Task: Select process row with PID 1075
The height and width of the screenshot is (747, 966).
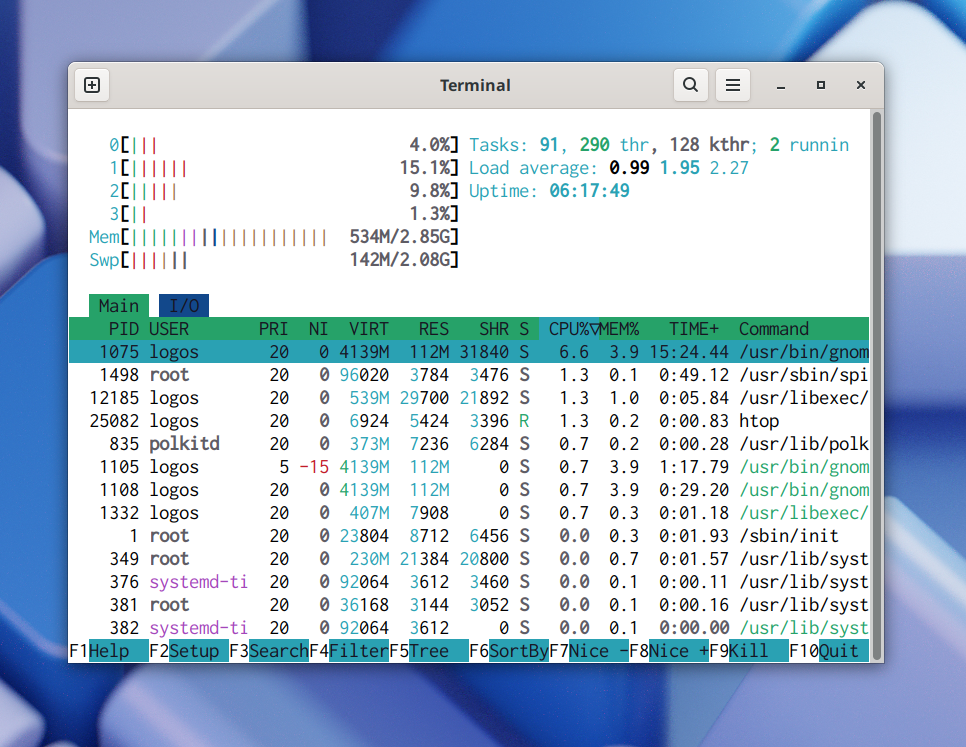Action: click(469, 352)
